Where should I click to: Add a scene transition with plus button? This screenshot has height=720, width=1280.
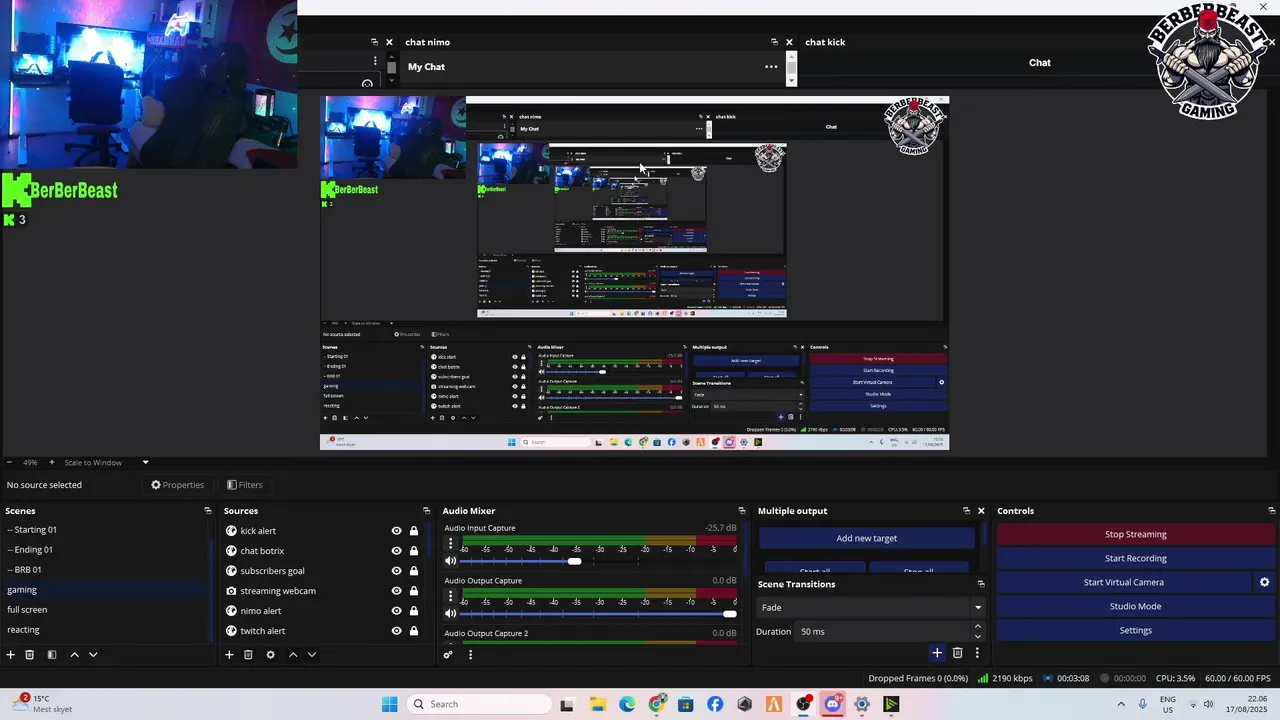tap(937, 653)
